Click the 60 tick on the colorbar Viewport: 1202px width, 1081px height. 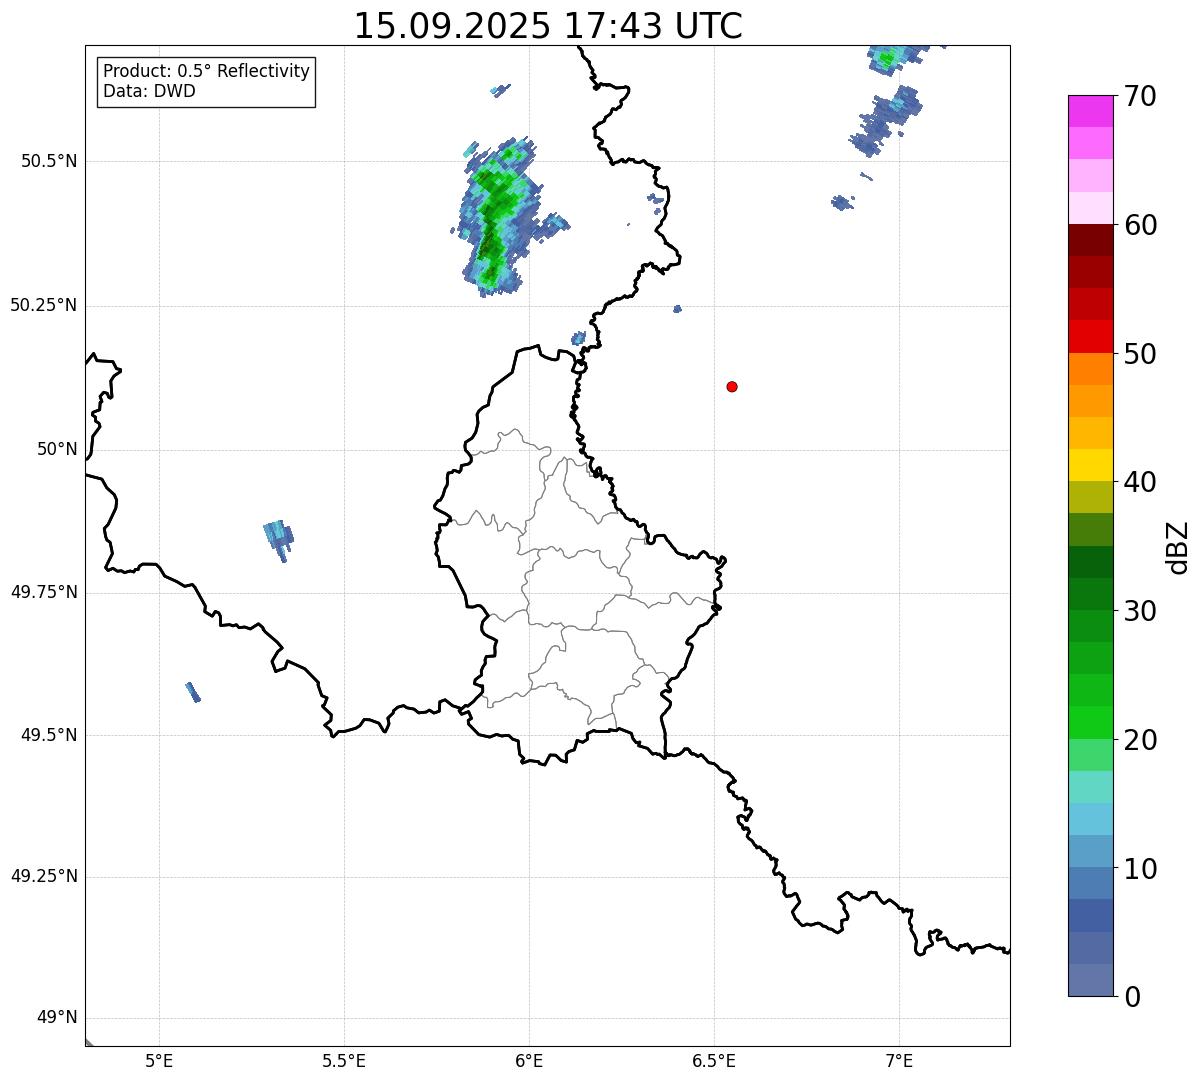pos(1140,225)
